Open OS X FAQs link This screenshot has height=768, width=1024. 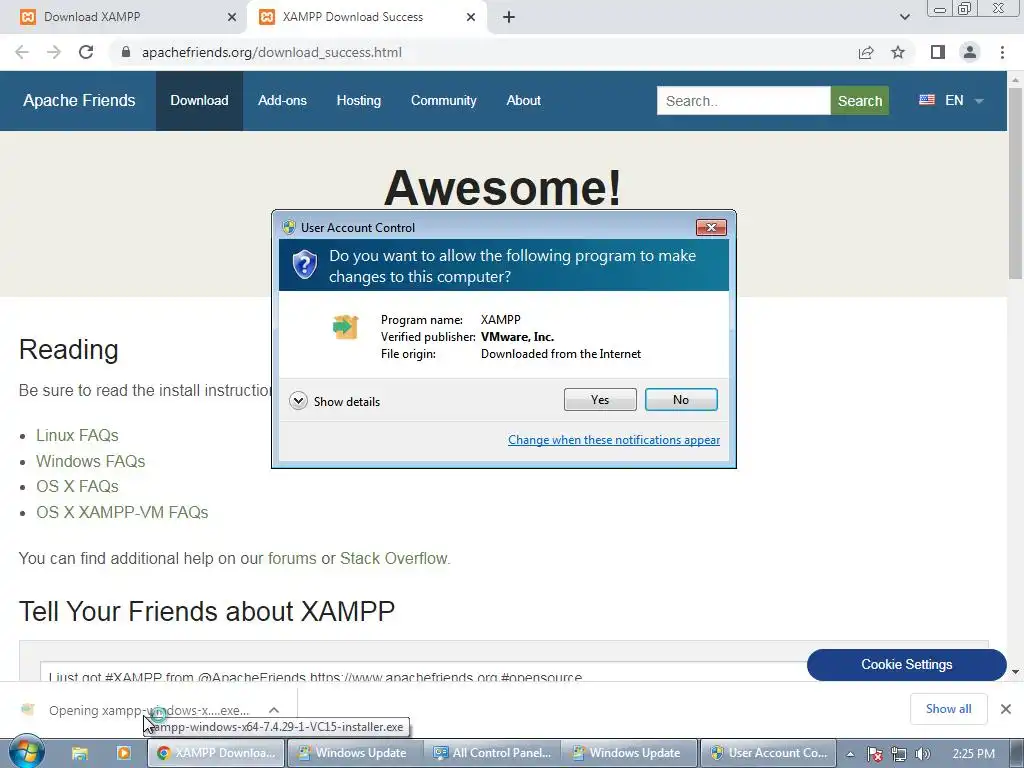(x=77, y=487)
